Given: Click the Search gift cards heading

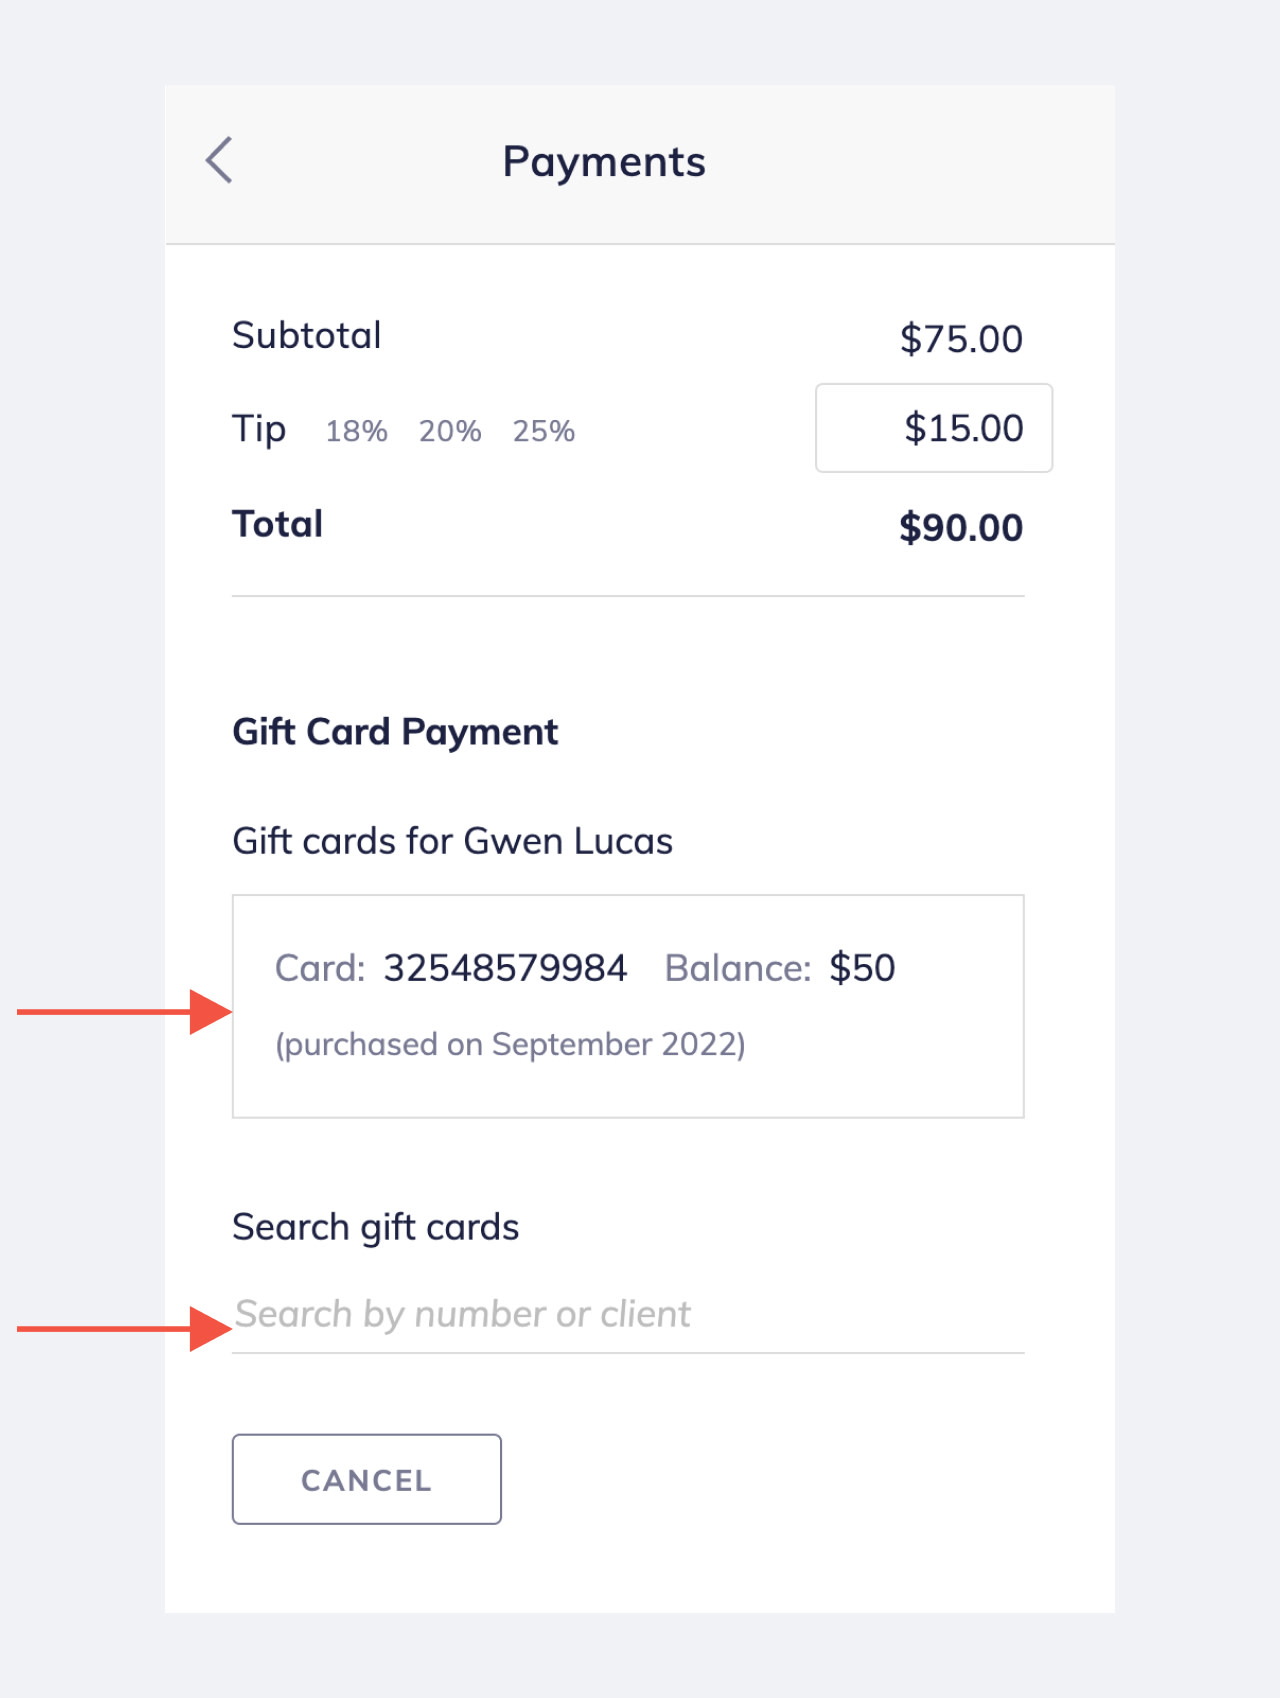Looking at the screenshot, I should click(375, 1227).
